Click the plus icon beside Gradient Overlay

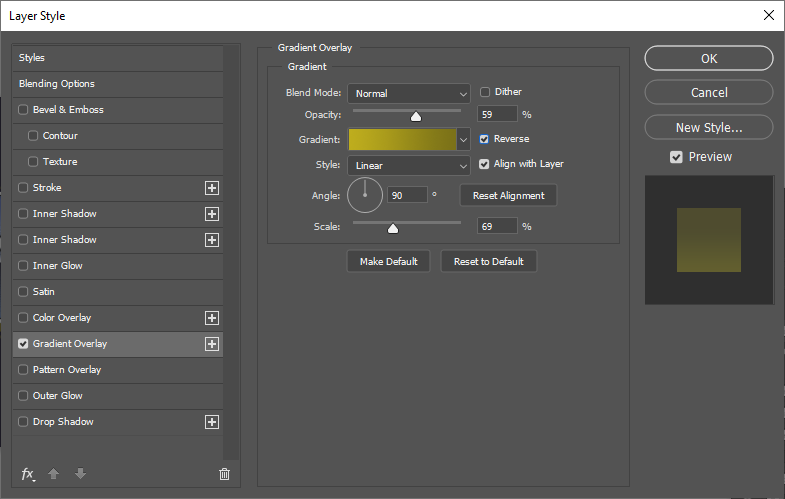pyautogui.click(x=211, y=344)
